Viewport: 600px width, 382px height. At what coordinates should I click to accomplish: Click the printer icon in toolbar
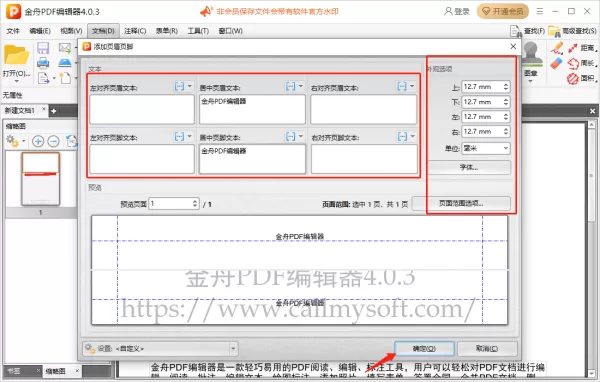[x=43, y=62]
